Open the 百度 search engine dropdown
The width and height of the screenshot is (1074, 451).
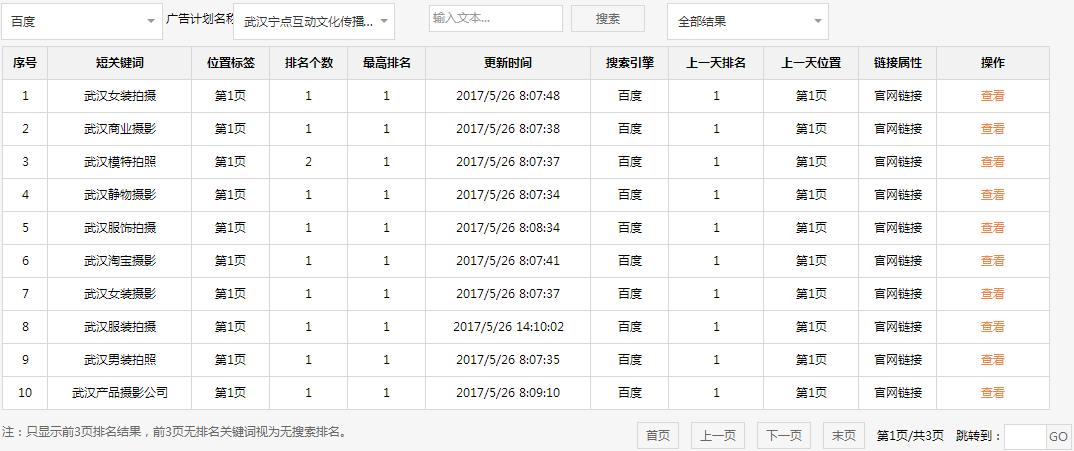[82, 21]
